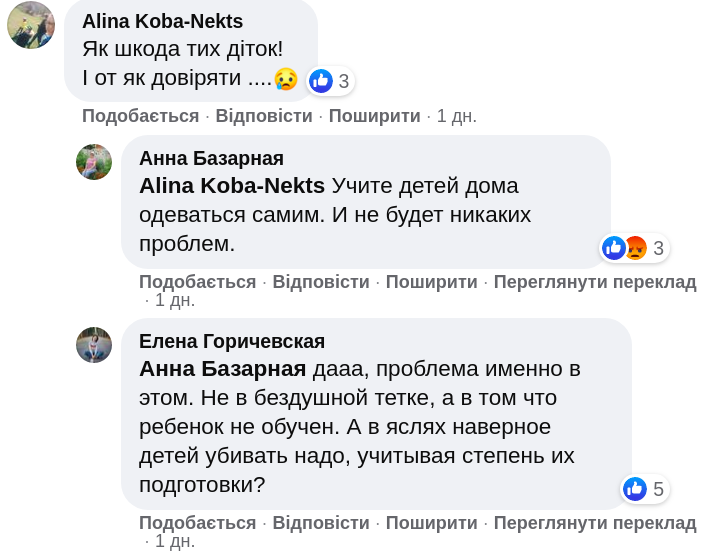Reply to Alina's comment via Відповісти
The width and height of the screenshot is (724, 555).
[x=264, y=116]
